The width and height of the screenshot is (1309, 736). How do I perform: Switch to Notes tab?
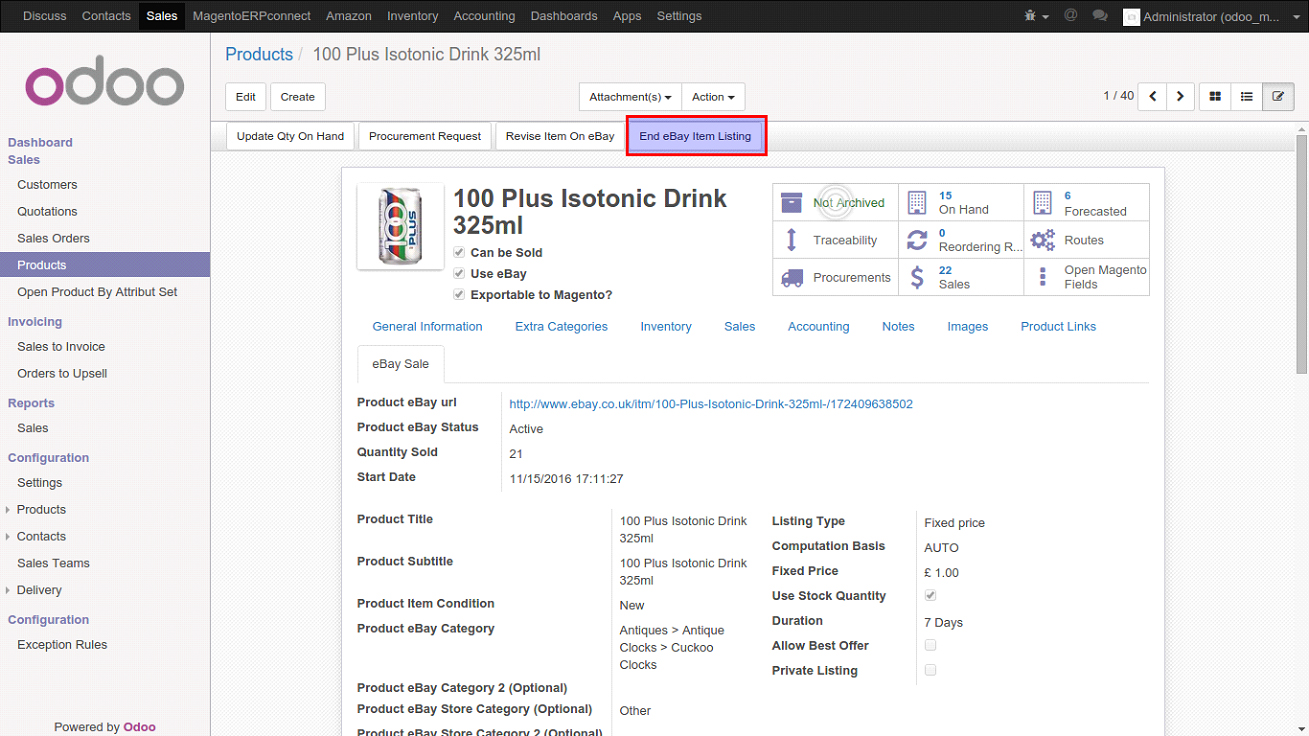point(898,327)
